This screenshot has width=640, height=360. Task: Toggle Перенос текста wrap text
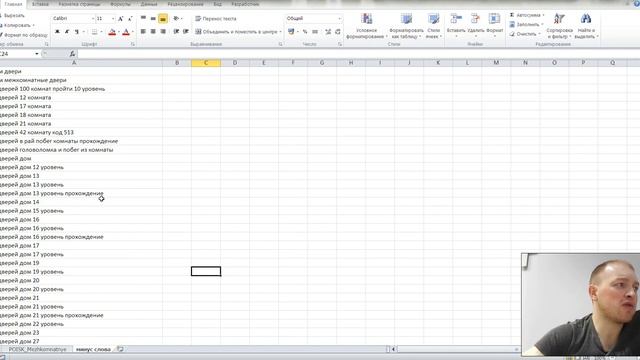point(216,19)
